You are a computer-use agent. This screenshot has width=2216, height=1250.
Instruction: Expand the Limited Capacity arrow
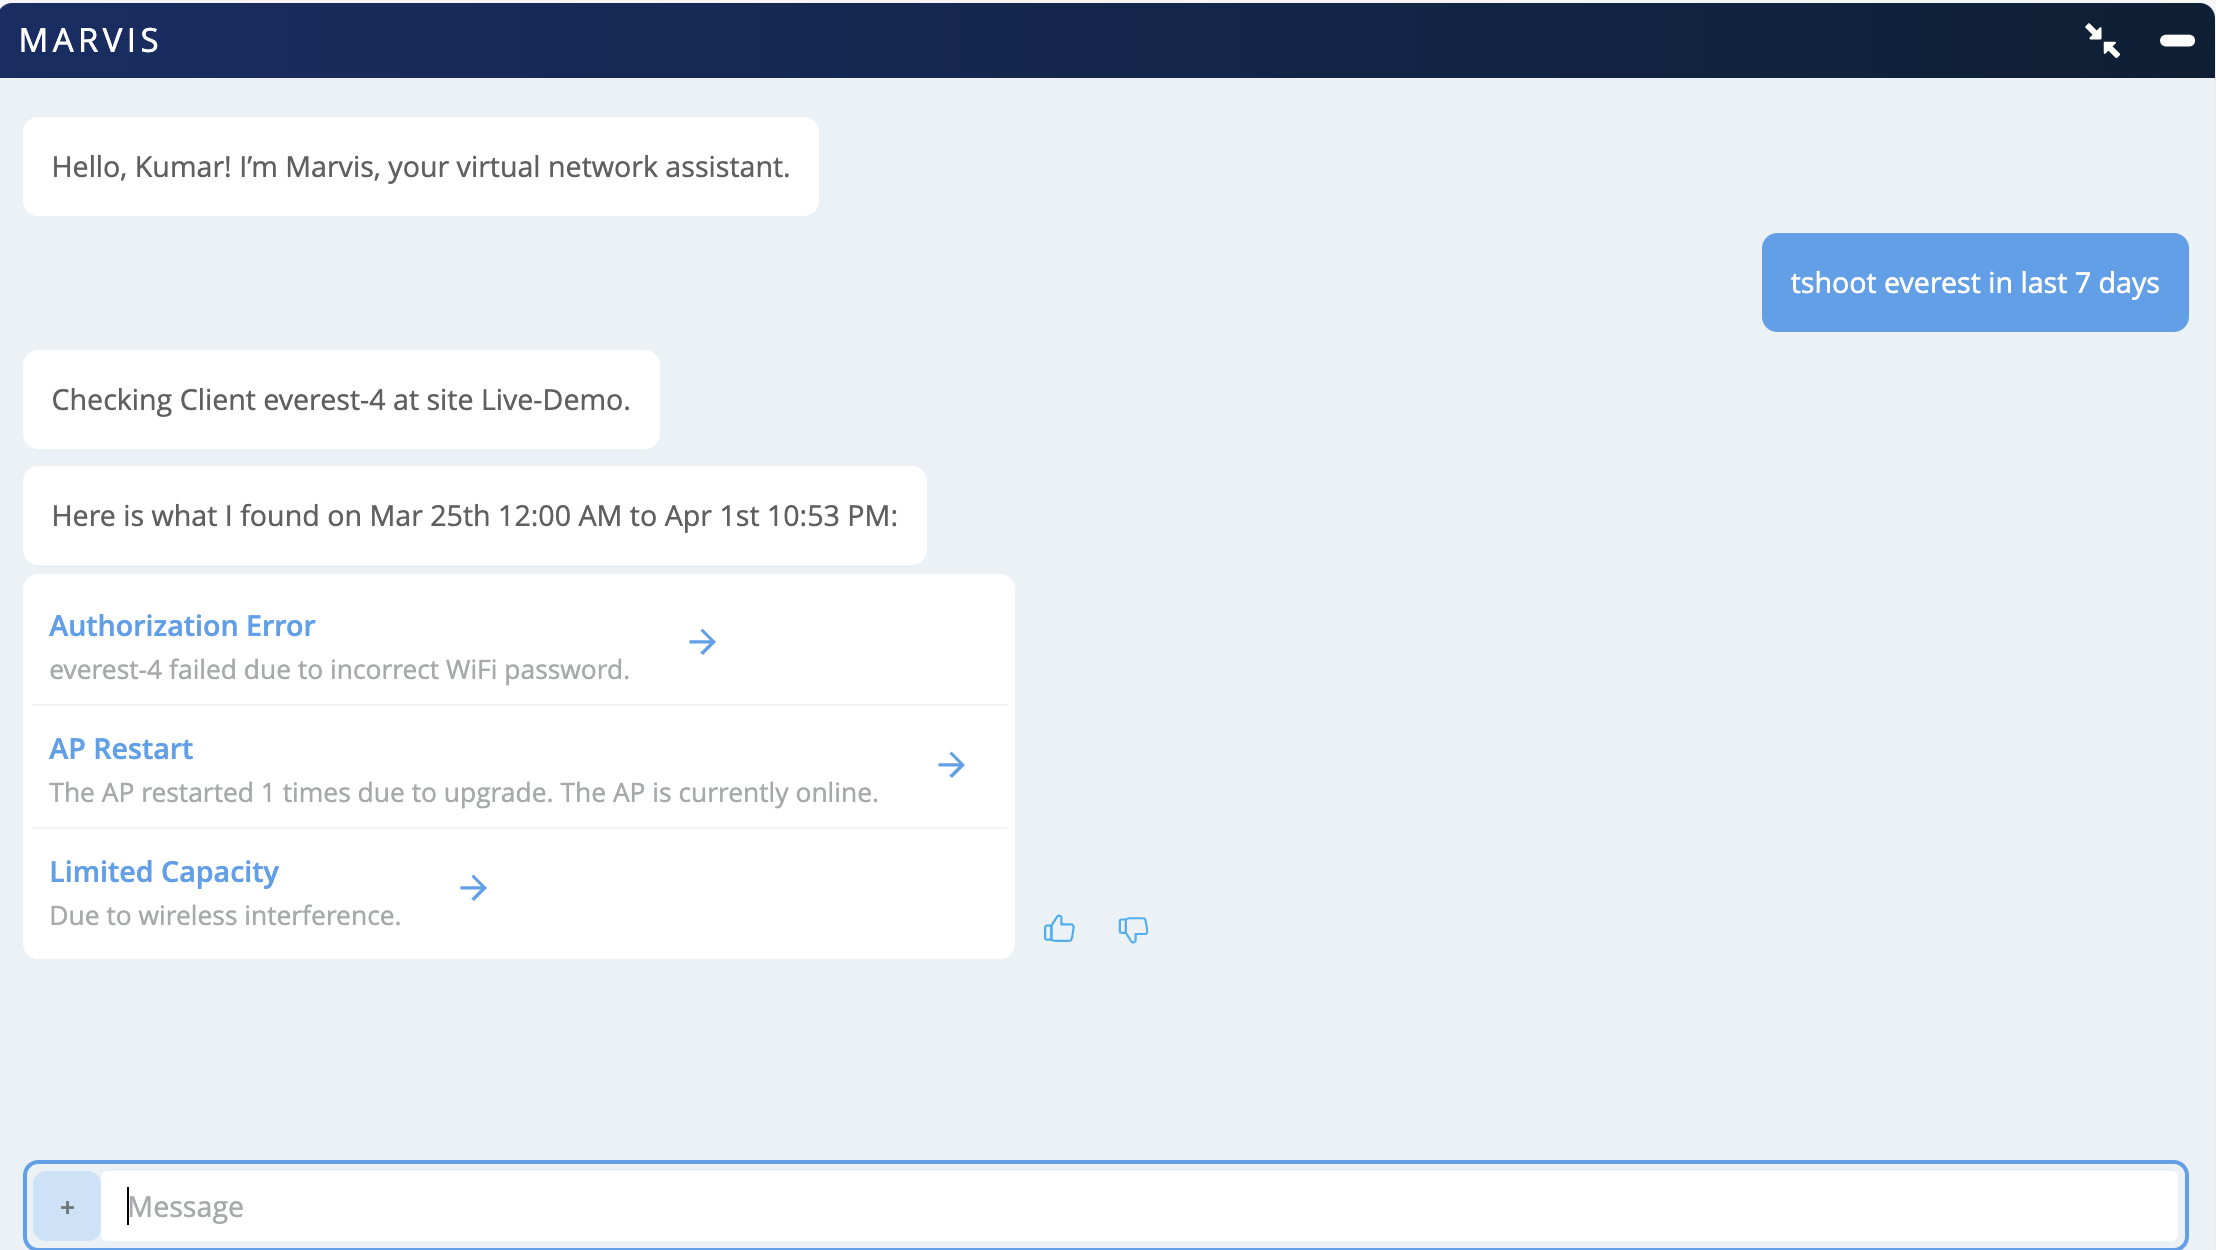473,888
